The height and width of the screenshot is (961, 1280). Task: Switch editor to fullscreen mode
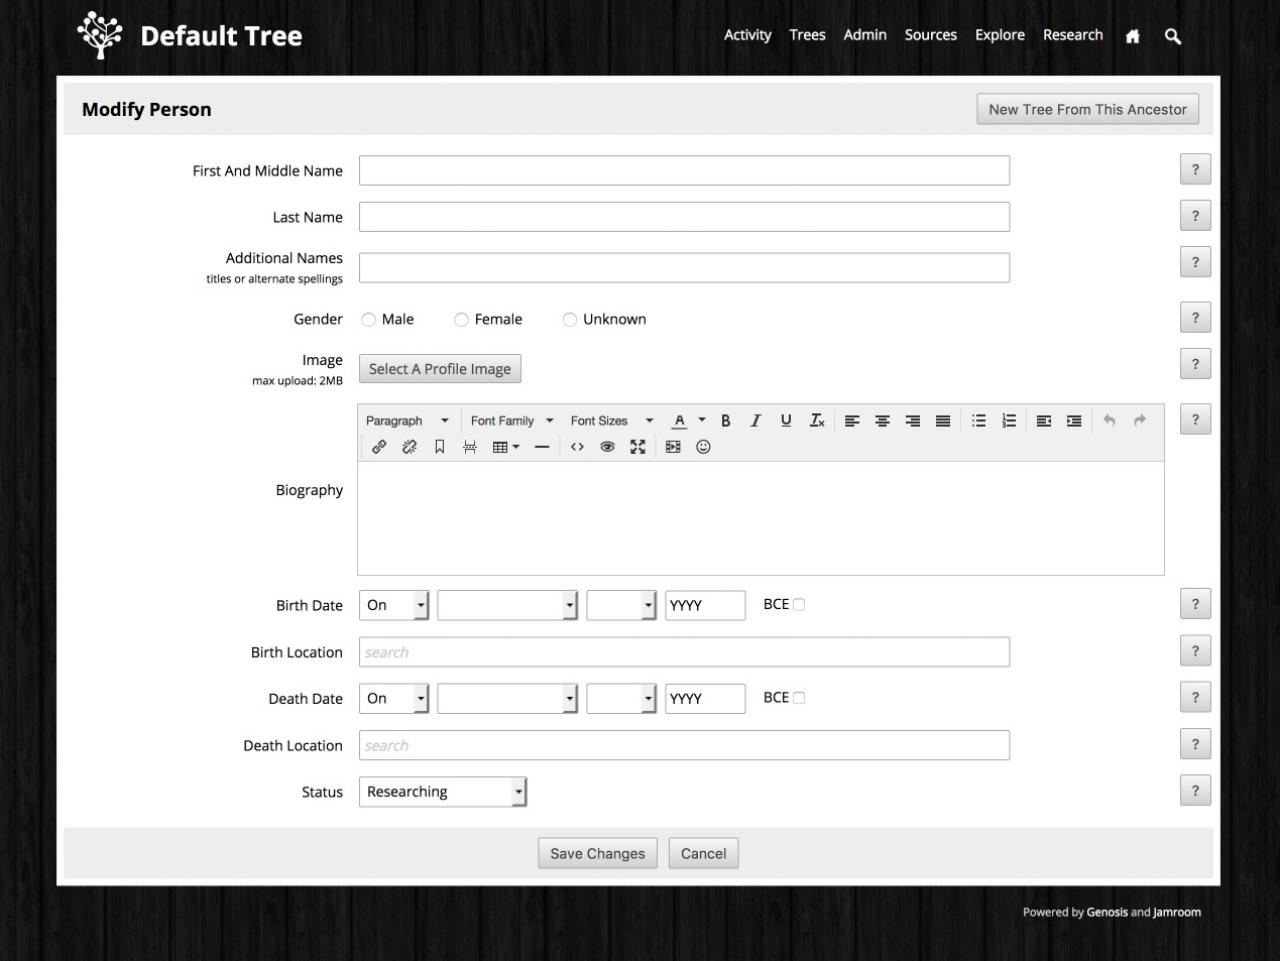click(637, 447)
